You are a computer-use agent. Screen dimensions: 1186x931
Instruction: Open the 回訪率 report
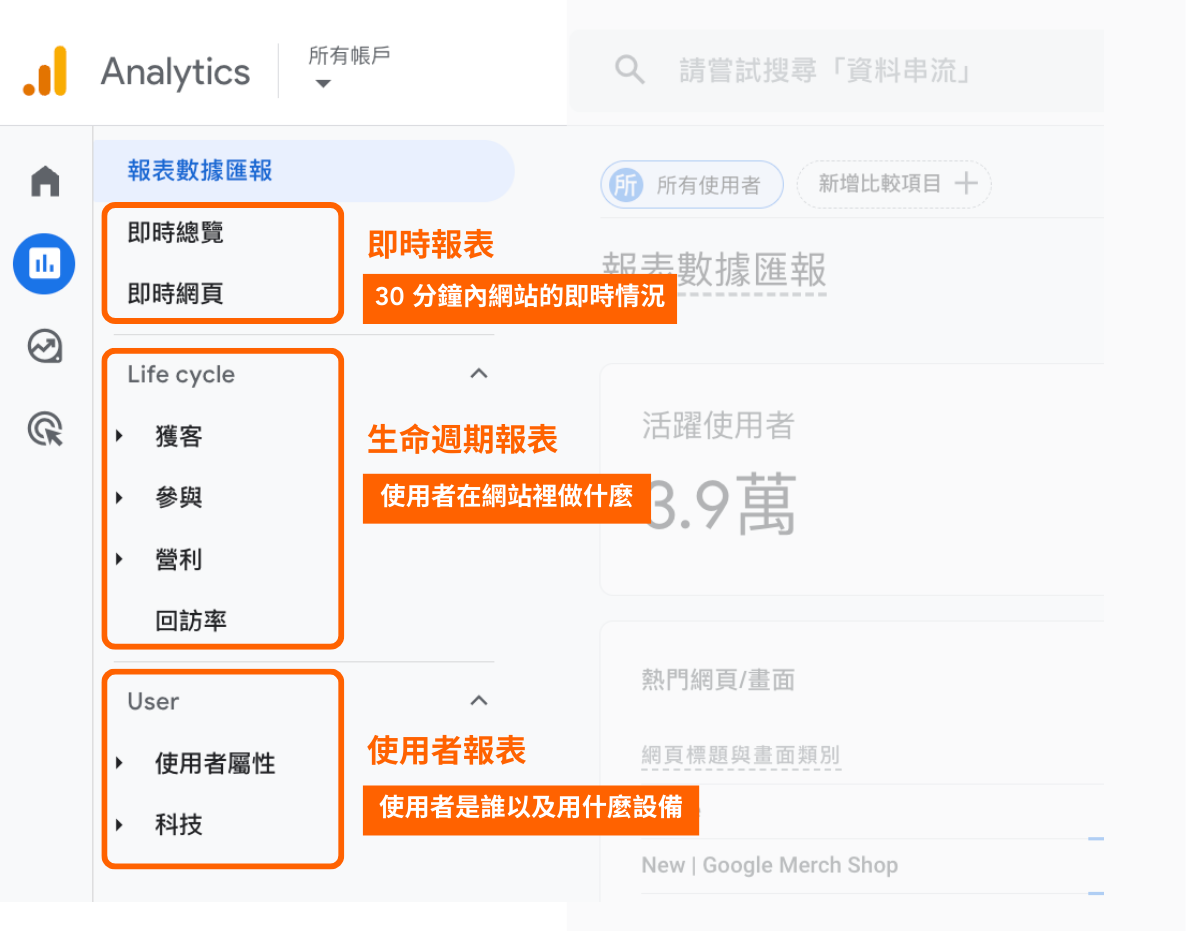point(188,620)
